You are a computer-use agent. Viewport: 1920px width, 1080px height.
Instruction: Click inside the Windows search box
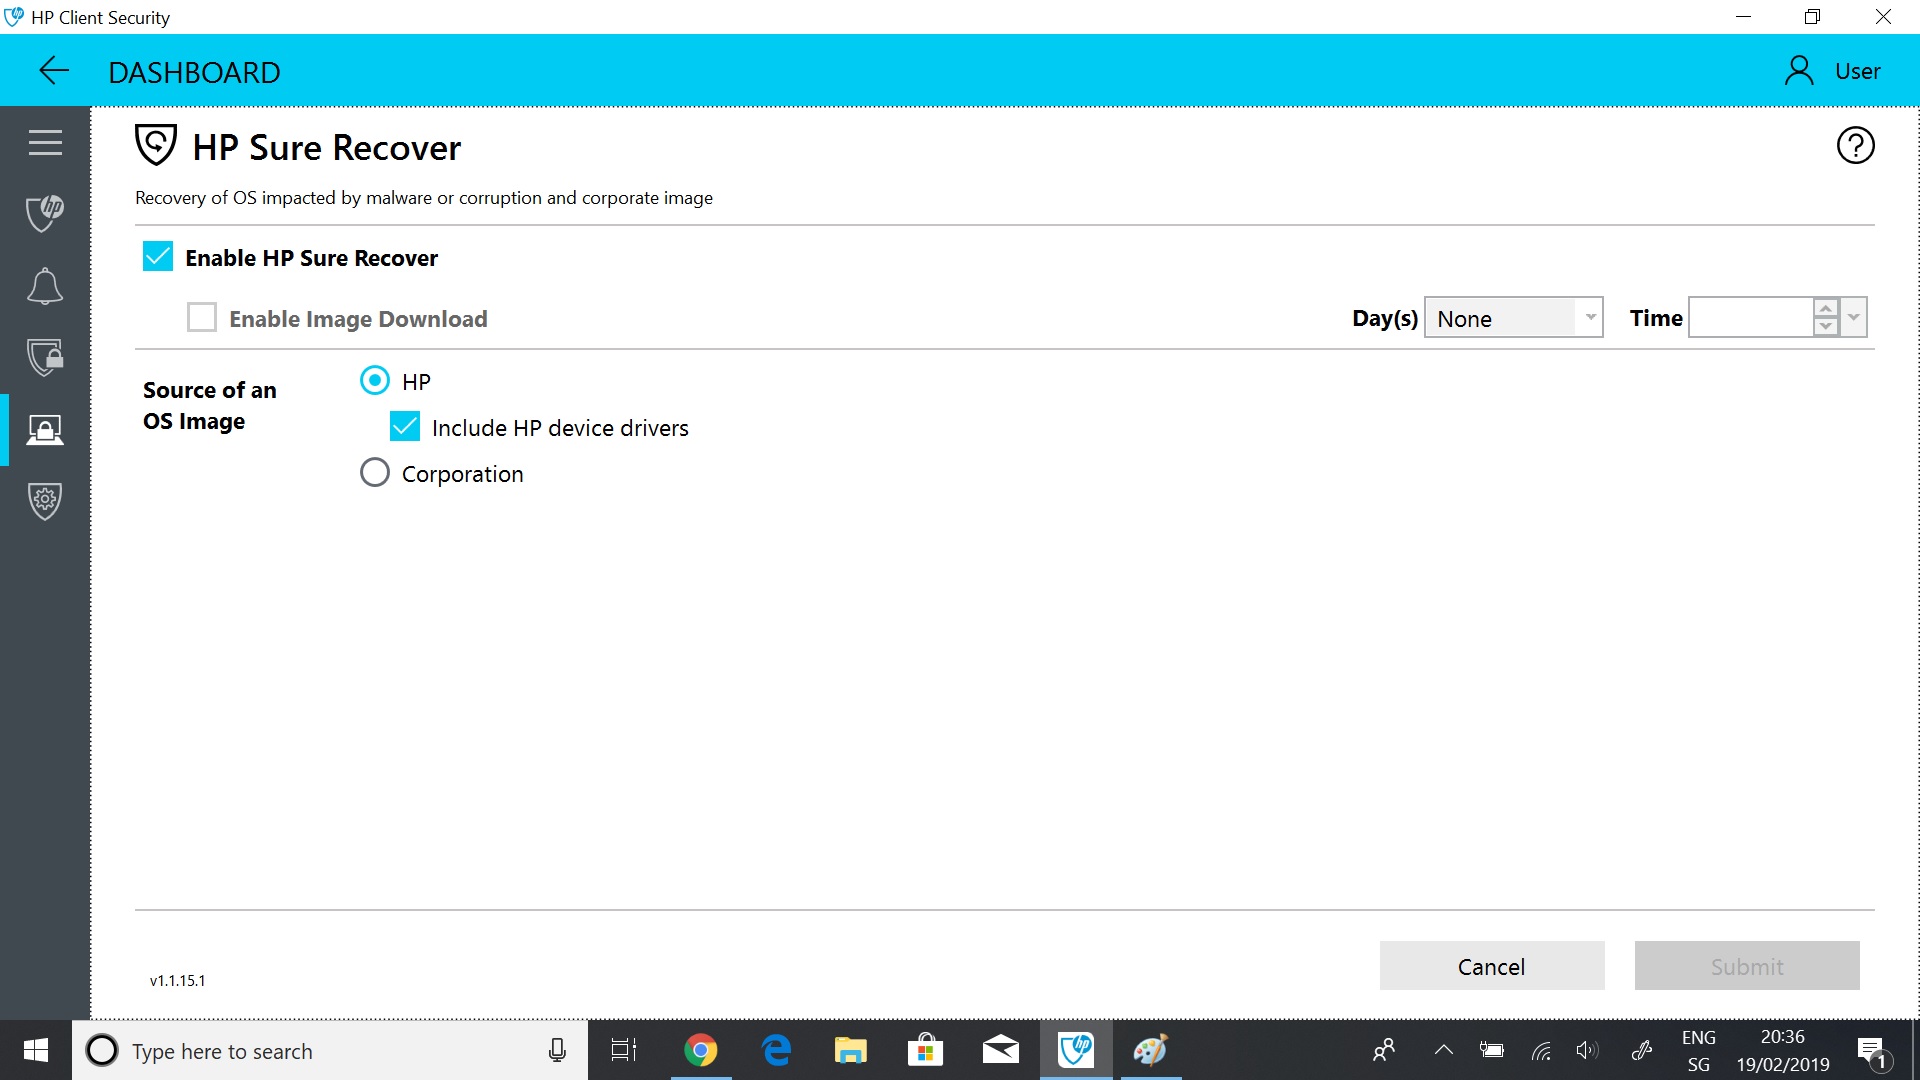pyautogui.click(x=300, y=1050)
